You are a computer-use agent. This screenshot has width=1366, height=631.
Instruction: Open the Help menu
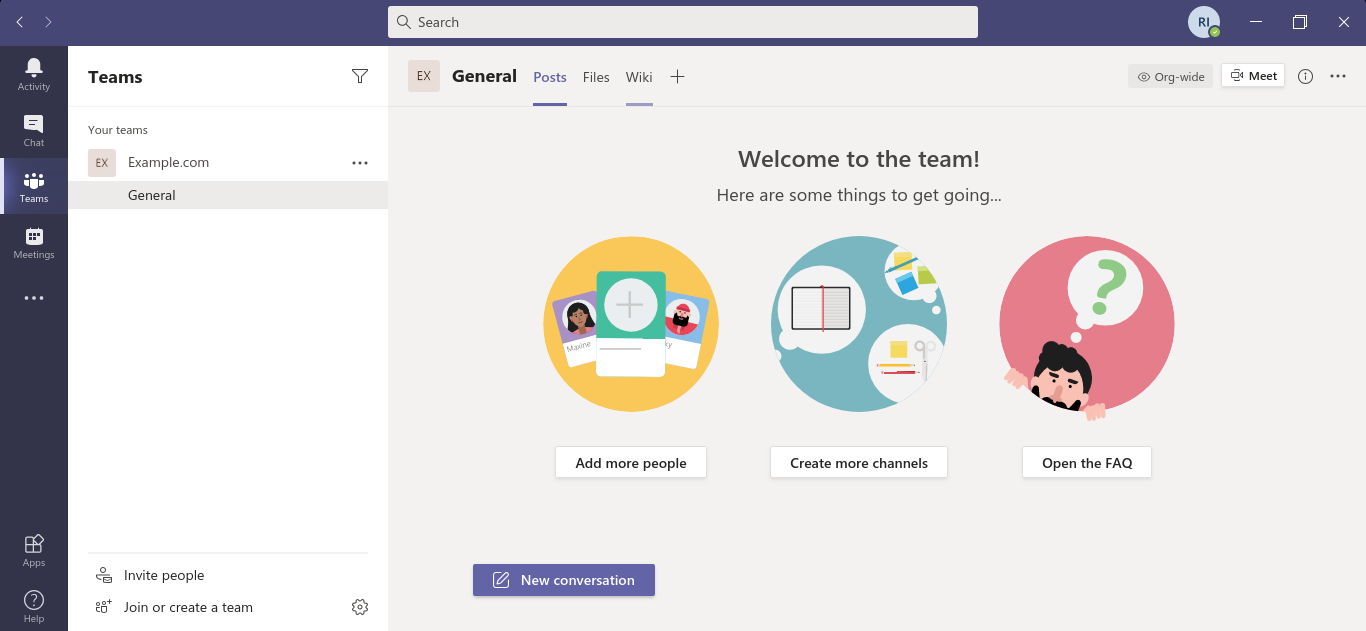(34, 606)
